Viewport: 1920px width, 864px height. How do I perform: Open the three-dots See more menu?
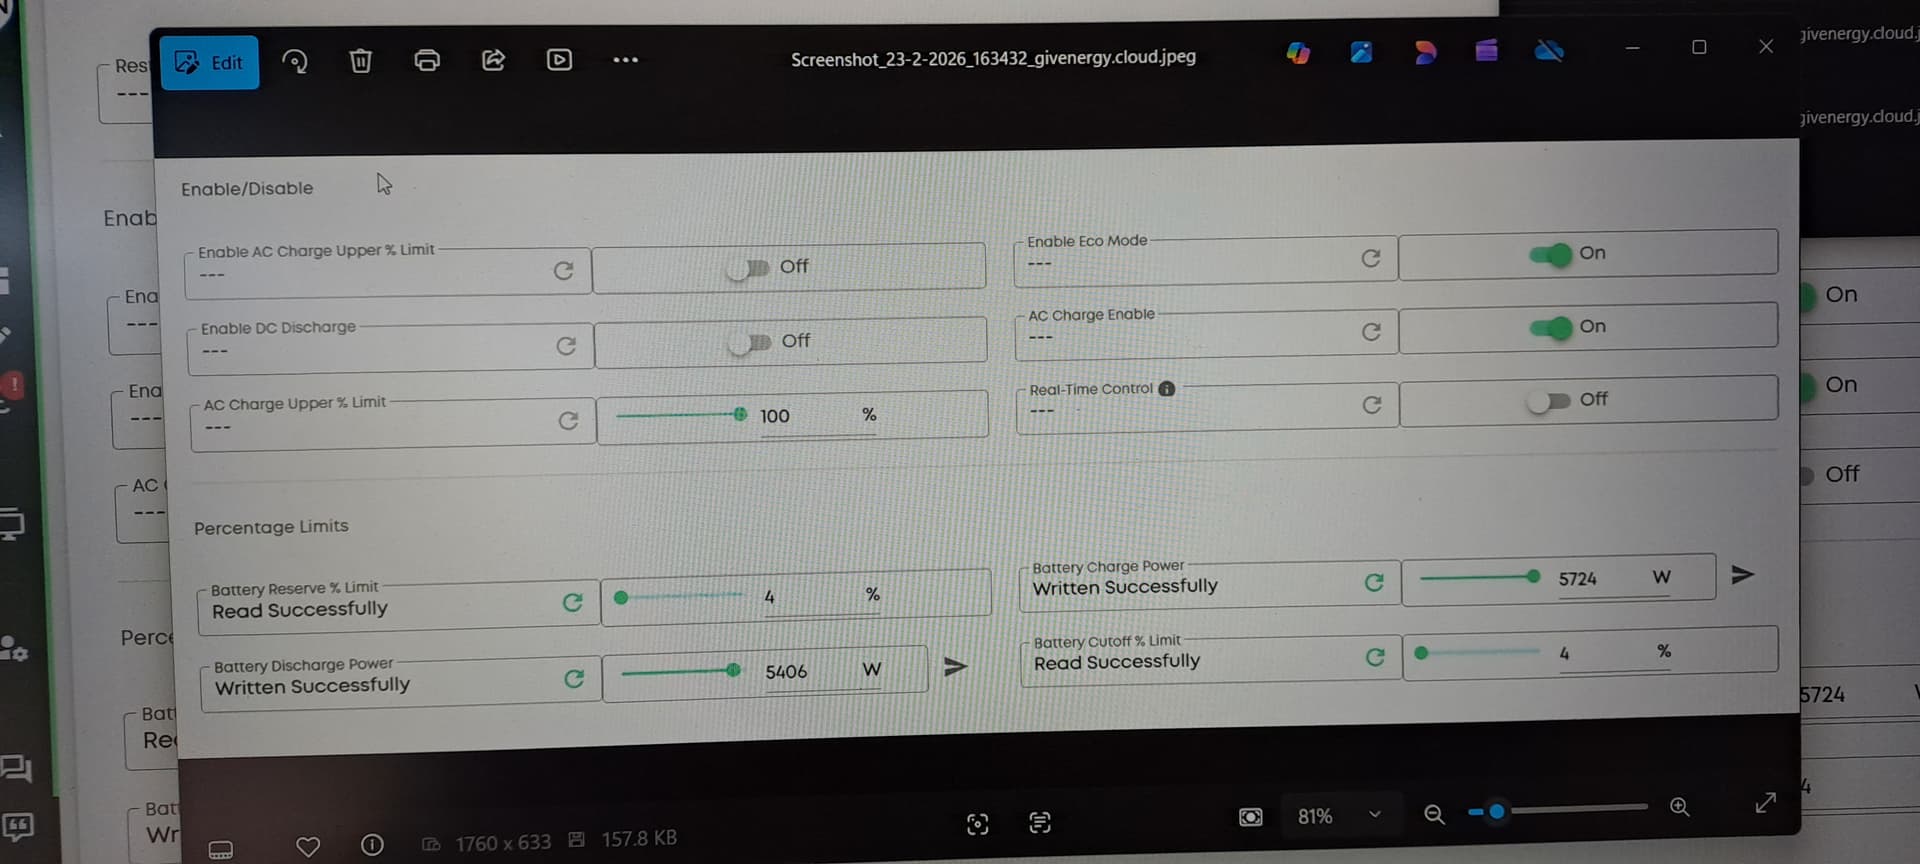tap(625, 60)
